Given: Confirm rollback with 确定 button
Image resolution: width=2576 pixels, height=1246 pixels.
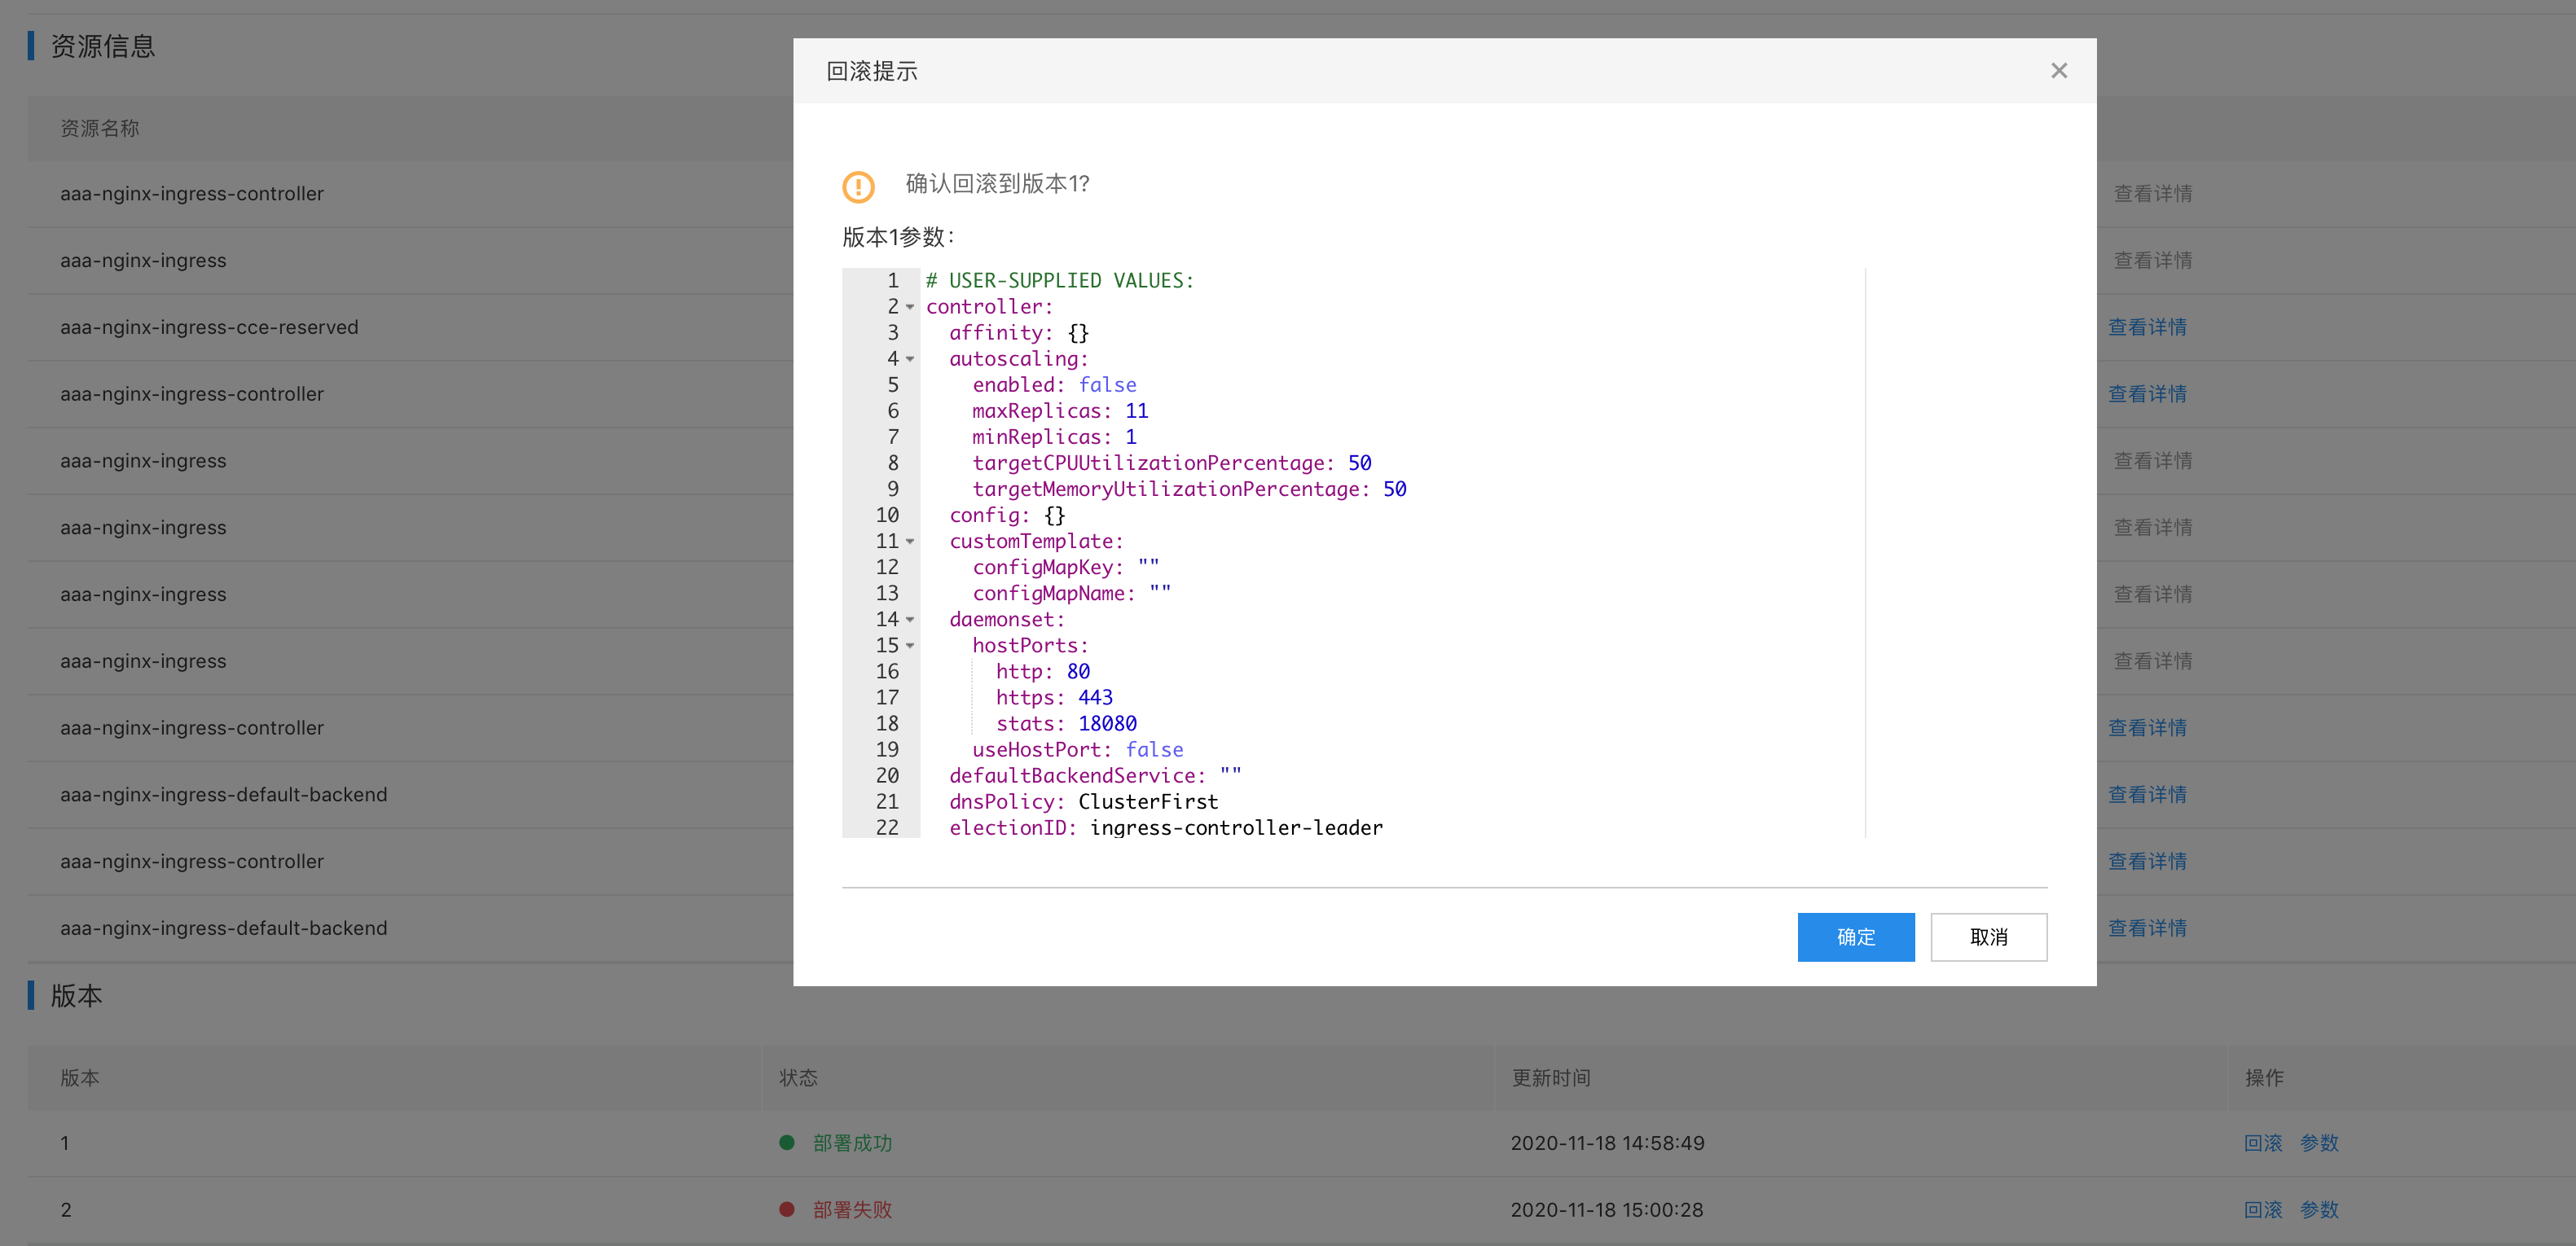Looking at the screenshot, I should [x=1855, y=937].
